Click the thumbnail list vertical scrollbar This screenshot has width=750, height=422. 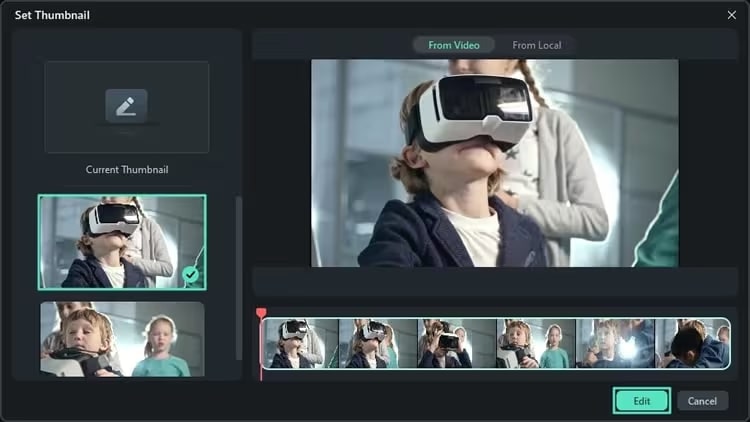239,278
